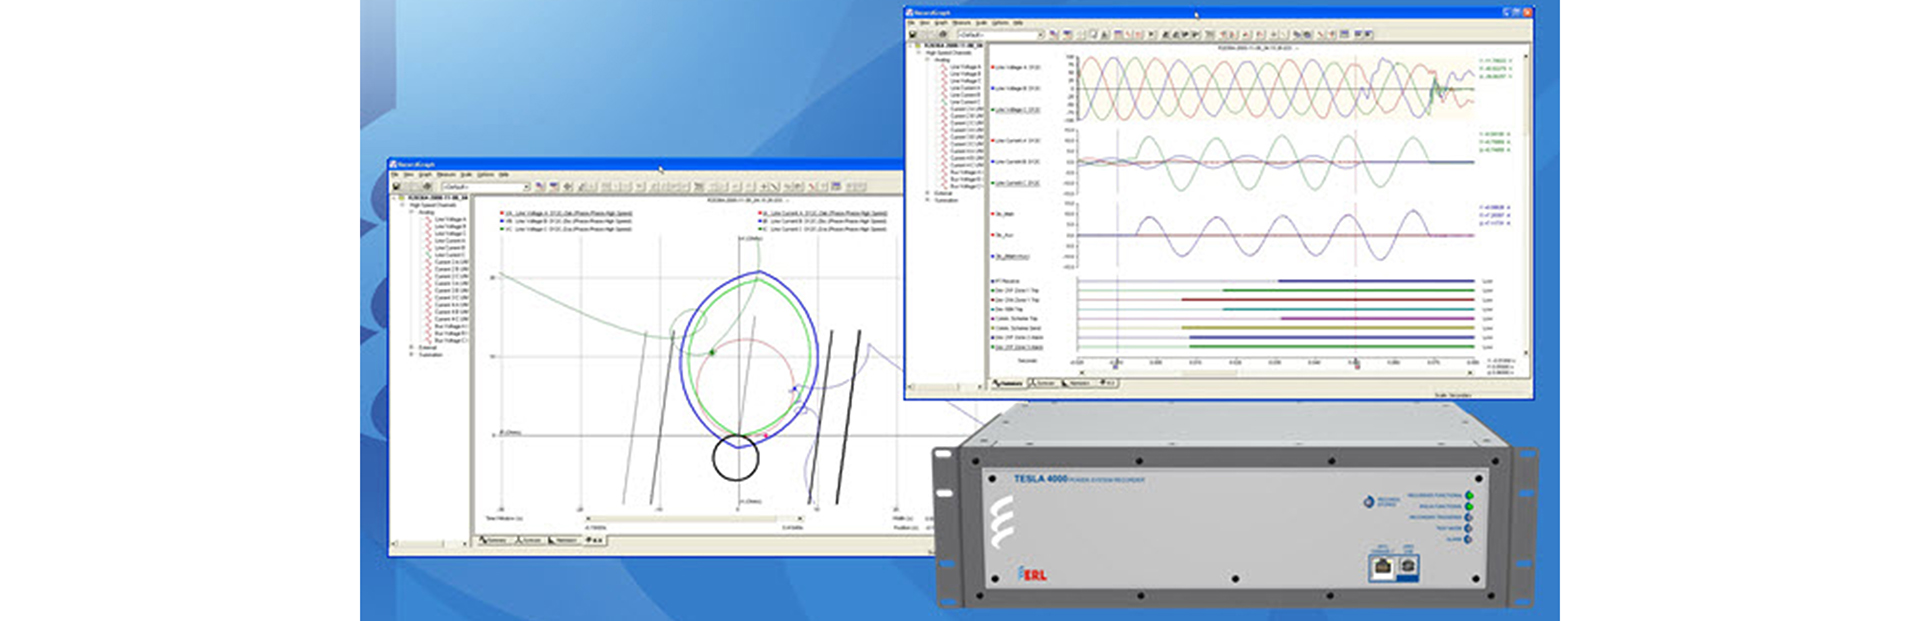
Task: Expand Summation node in waveform window tree
Action: 927,200
